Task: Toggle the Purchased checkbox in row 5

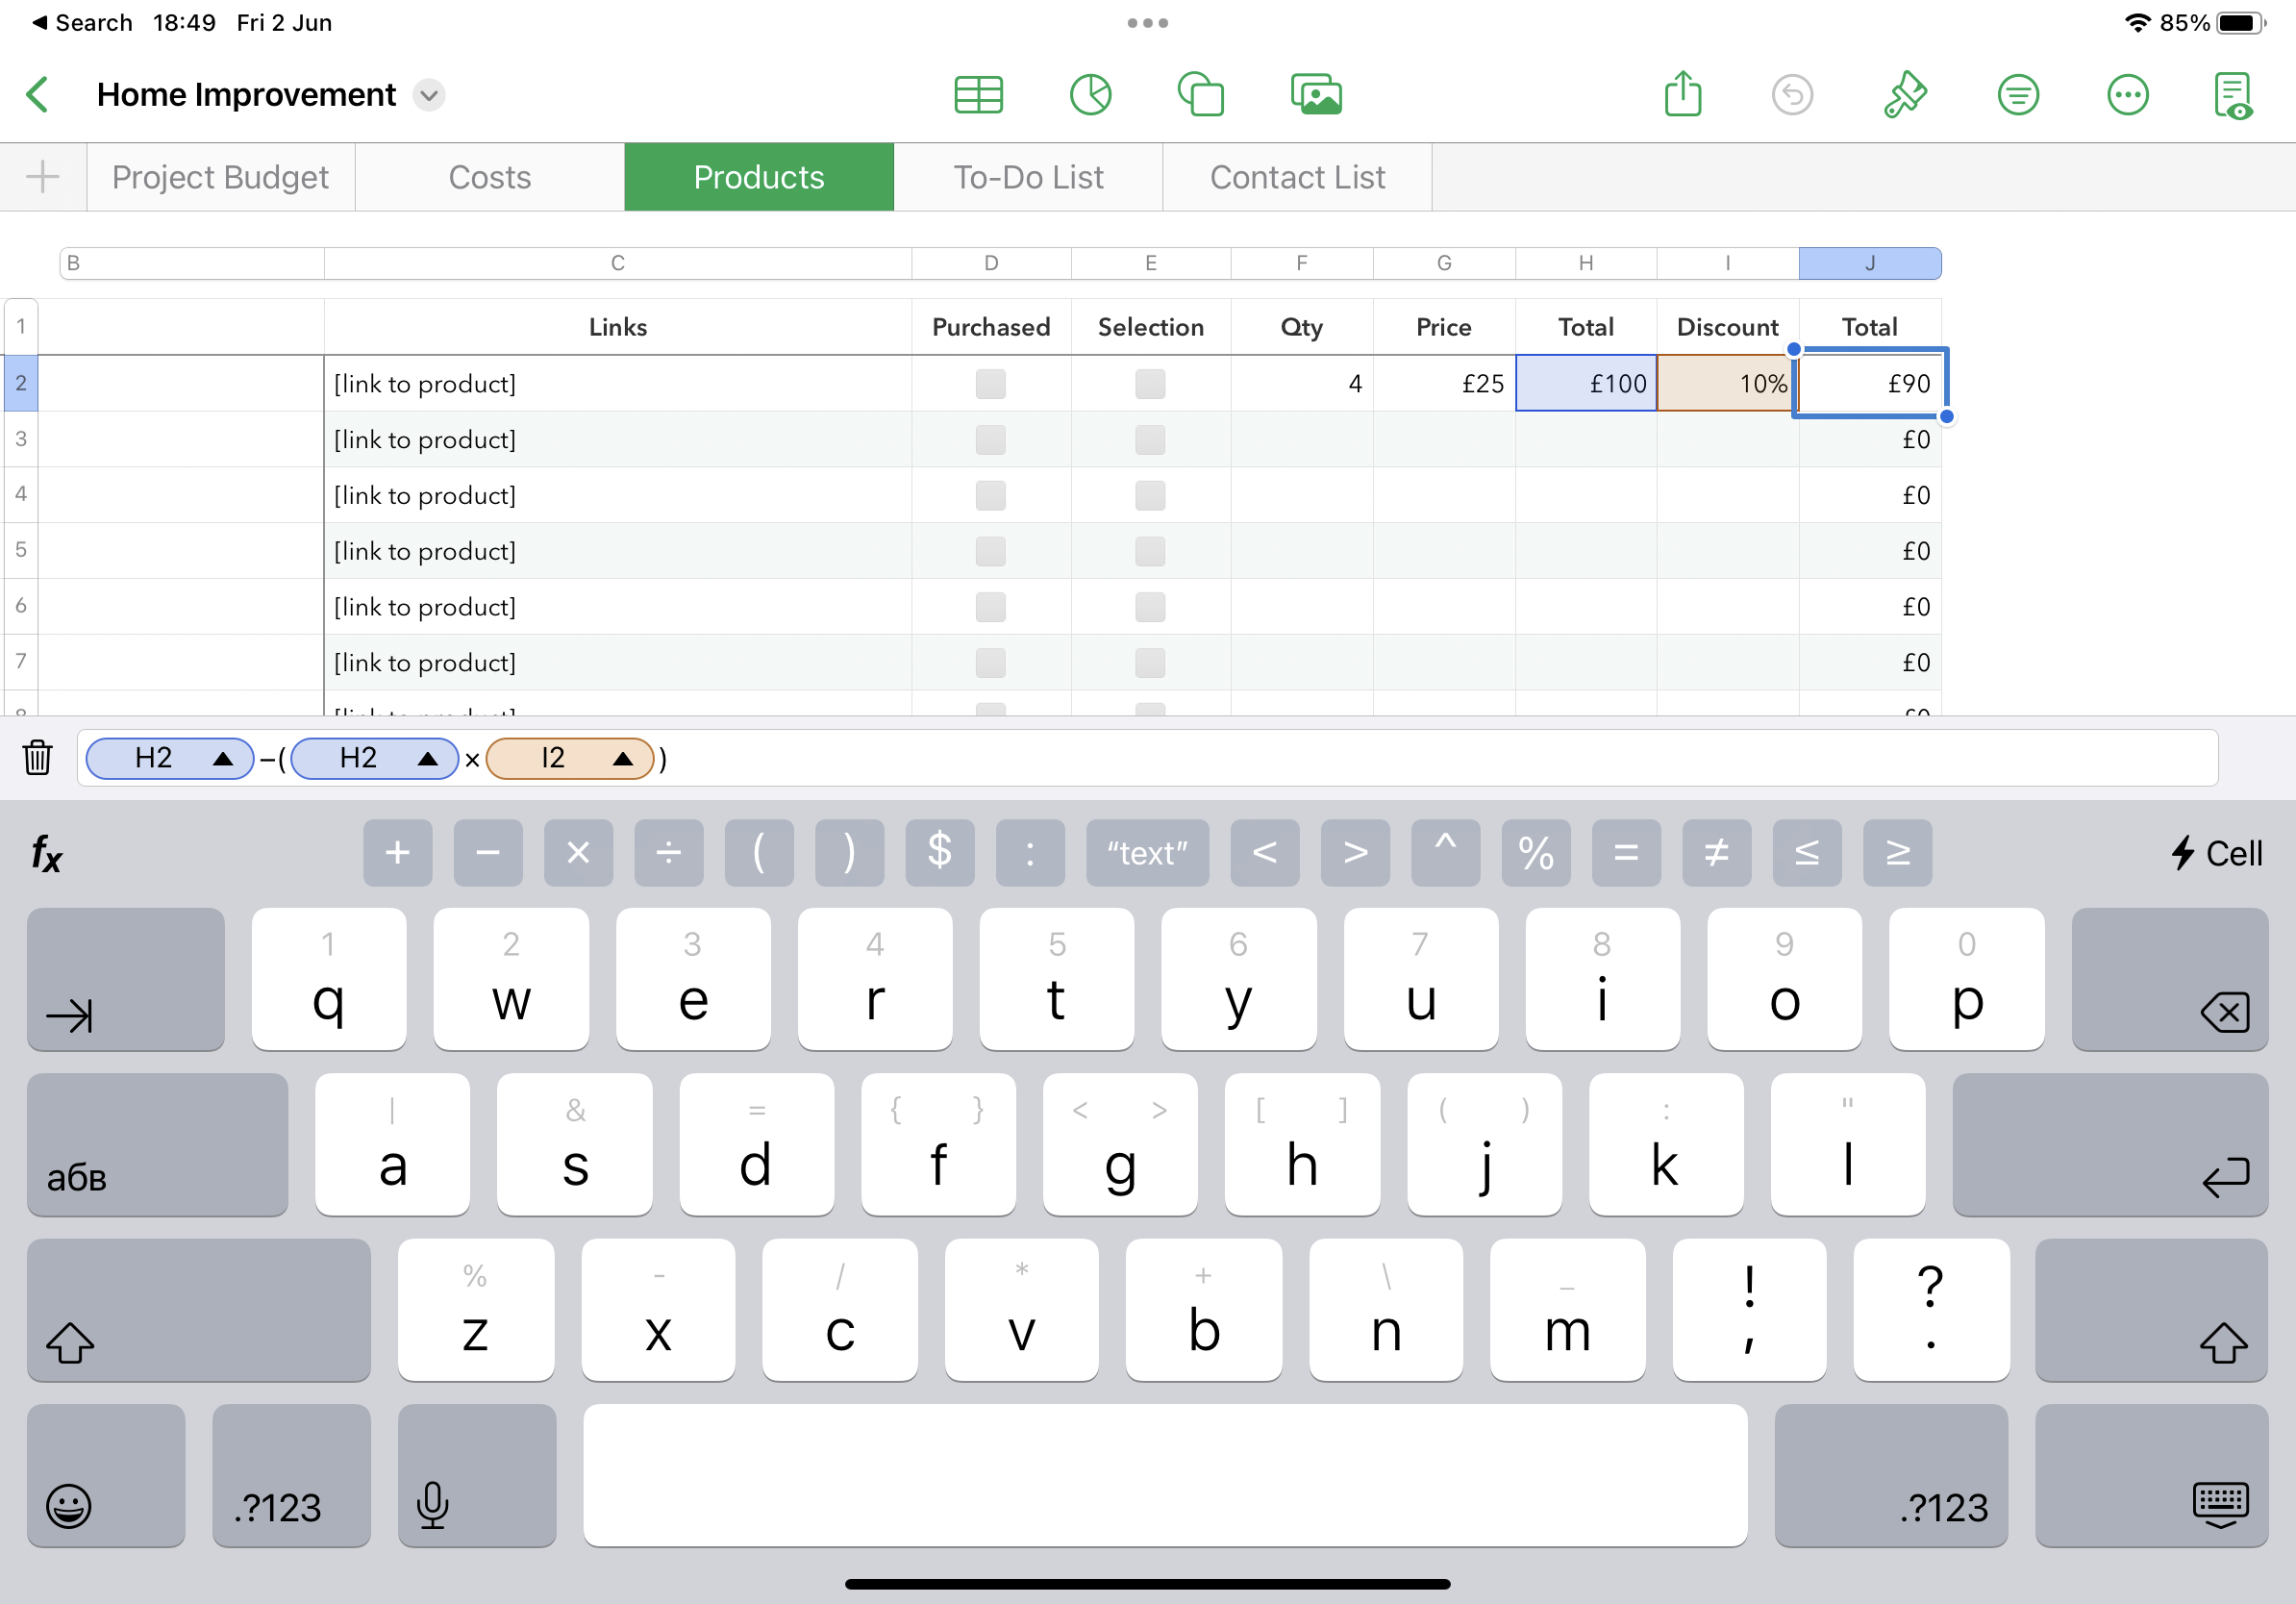Action: click(990, 551)
